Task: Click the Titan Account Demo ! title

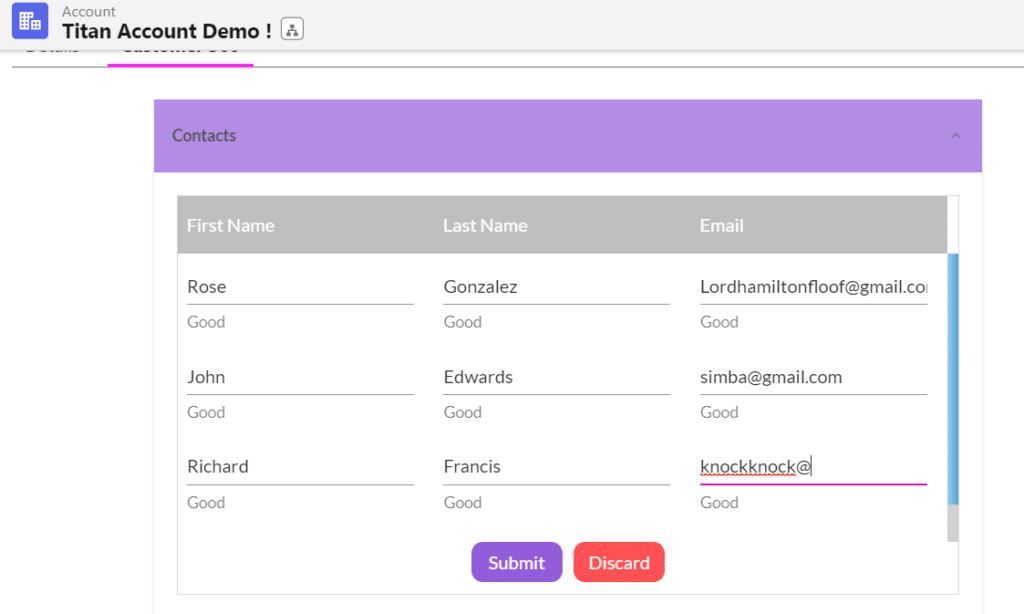Action: click(167, 31)
